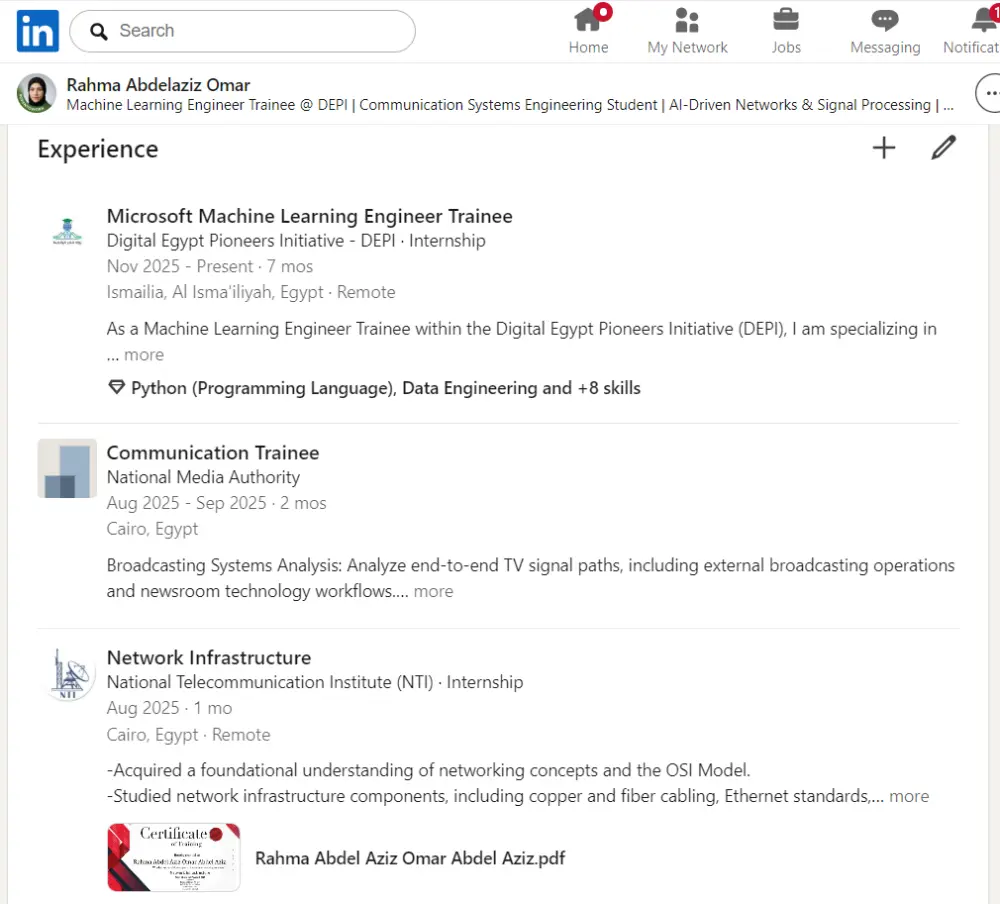Click the NTI institute logo
The width and height of the screenshot is (1000, 904).
point(69,674)
